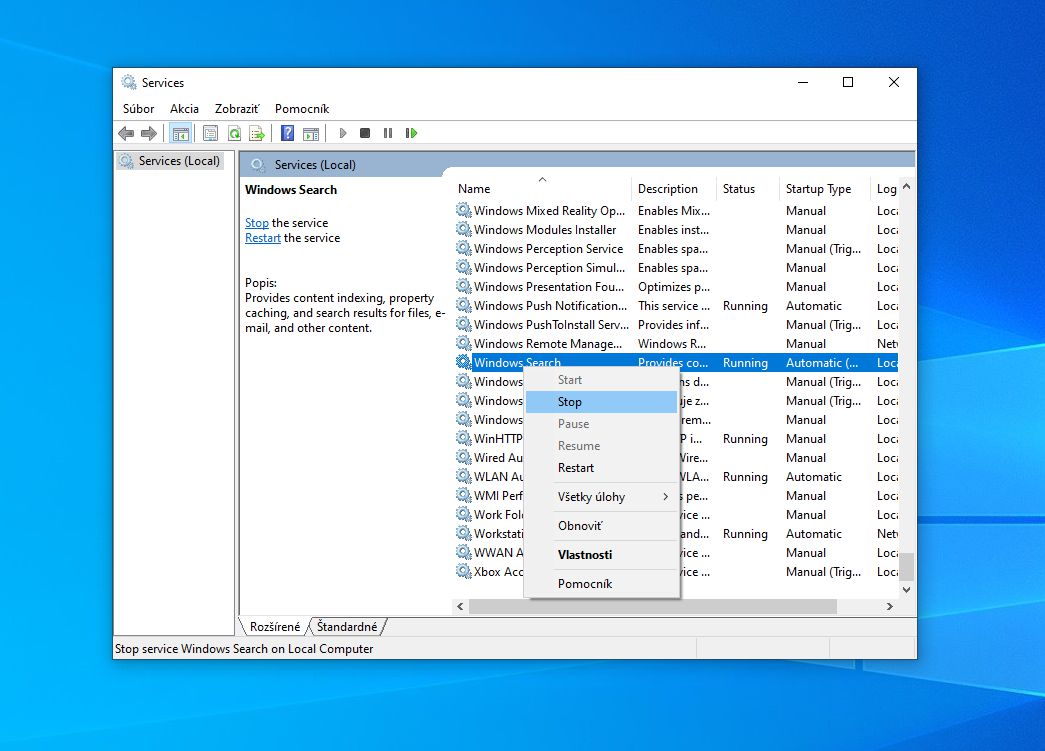
Task: Click gear icon of Work Folders row
Action: pyautogui.click(x=464, y=514)
